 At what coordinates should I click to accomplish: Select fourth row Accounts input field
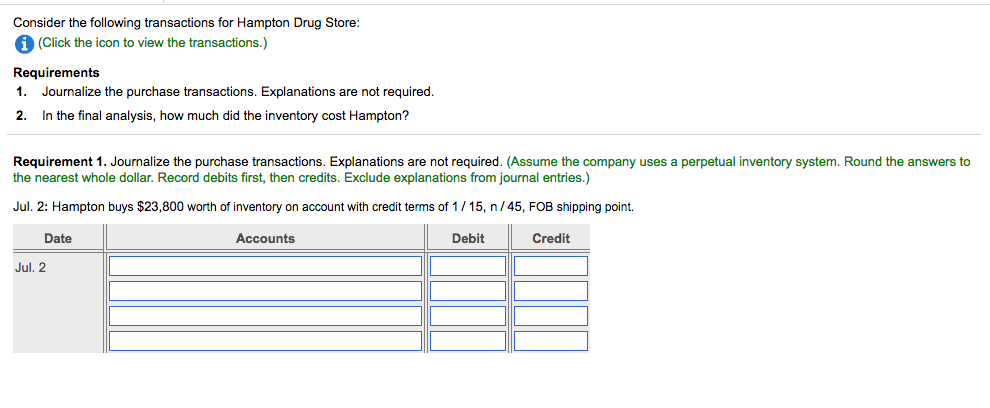[265, 341]
